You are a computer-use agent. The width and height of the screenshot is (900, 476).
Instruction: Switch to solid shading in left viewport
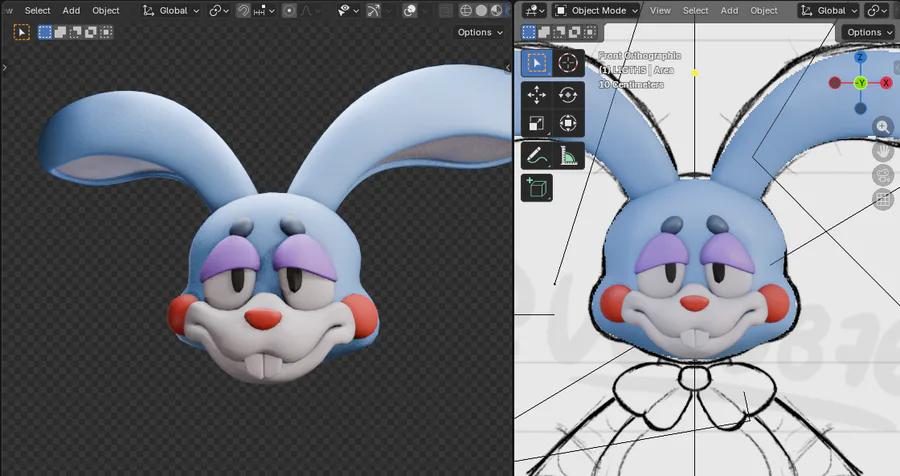[x=482, y=10]
